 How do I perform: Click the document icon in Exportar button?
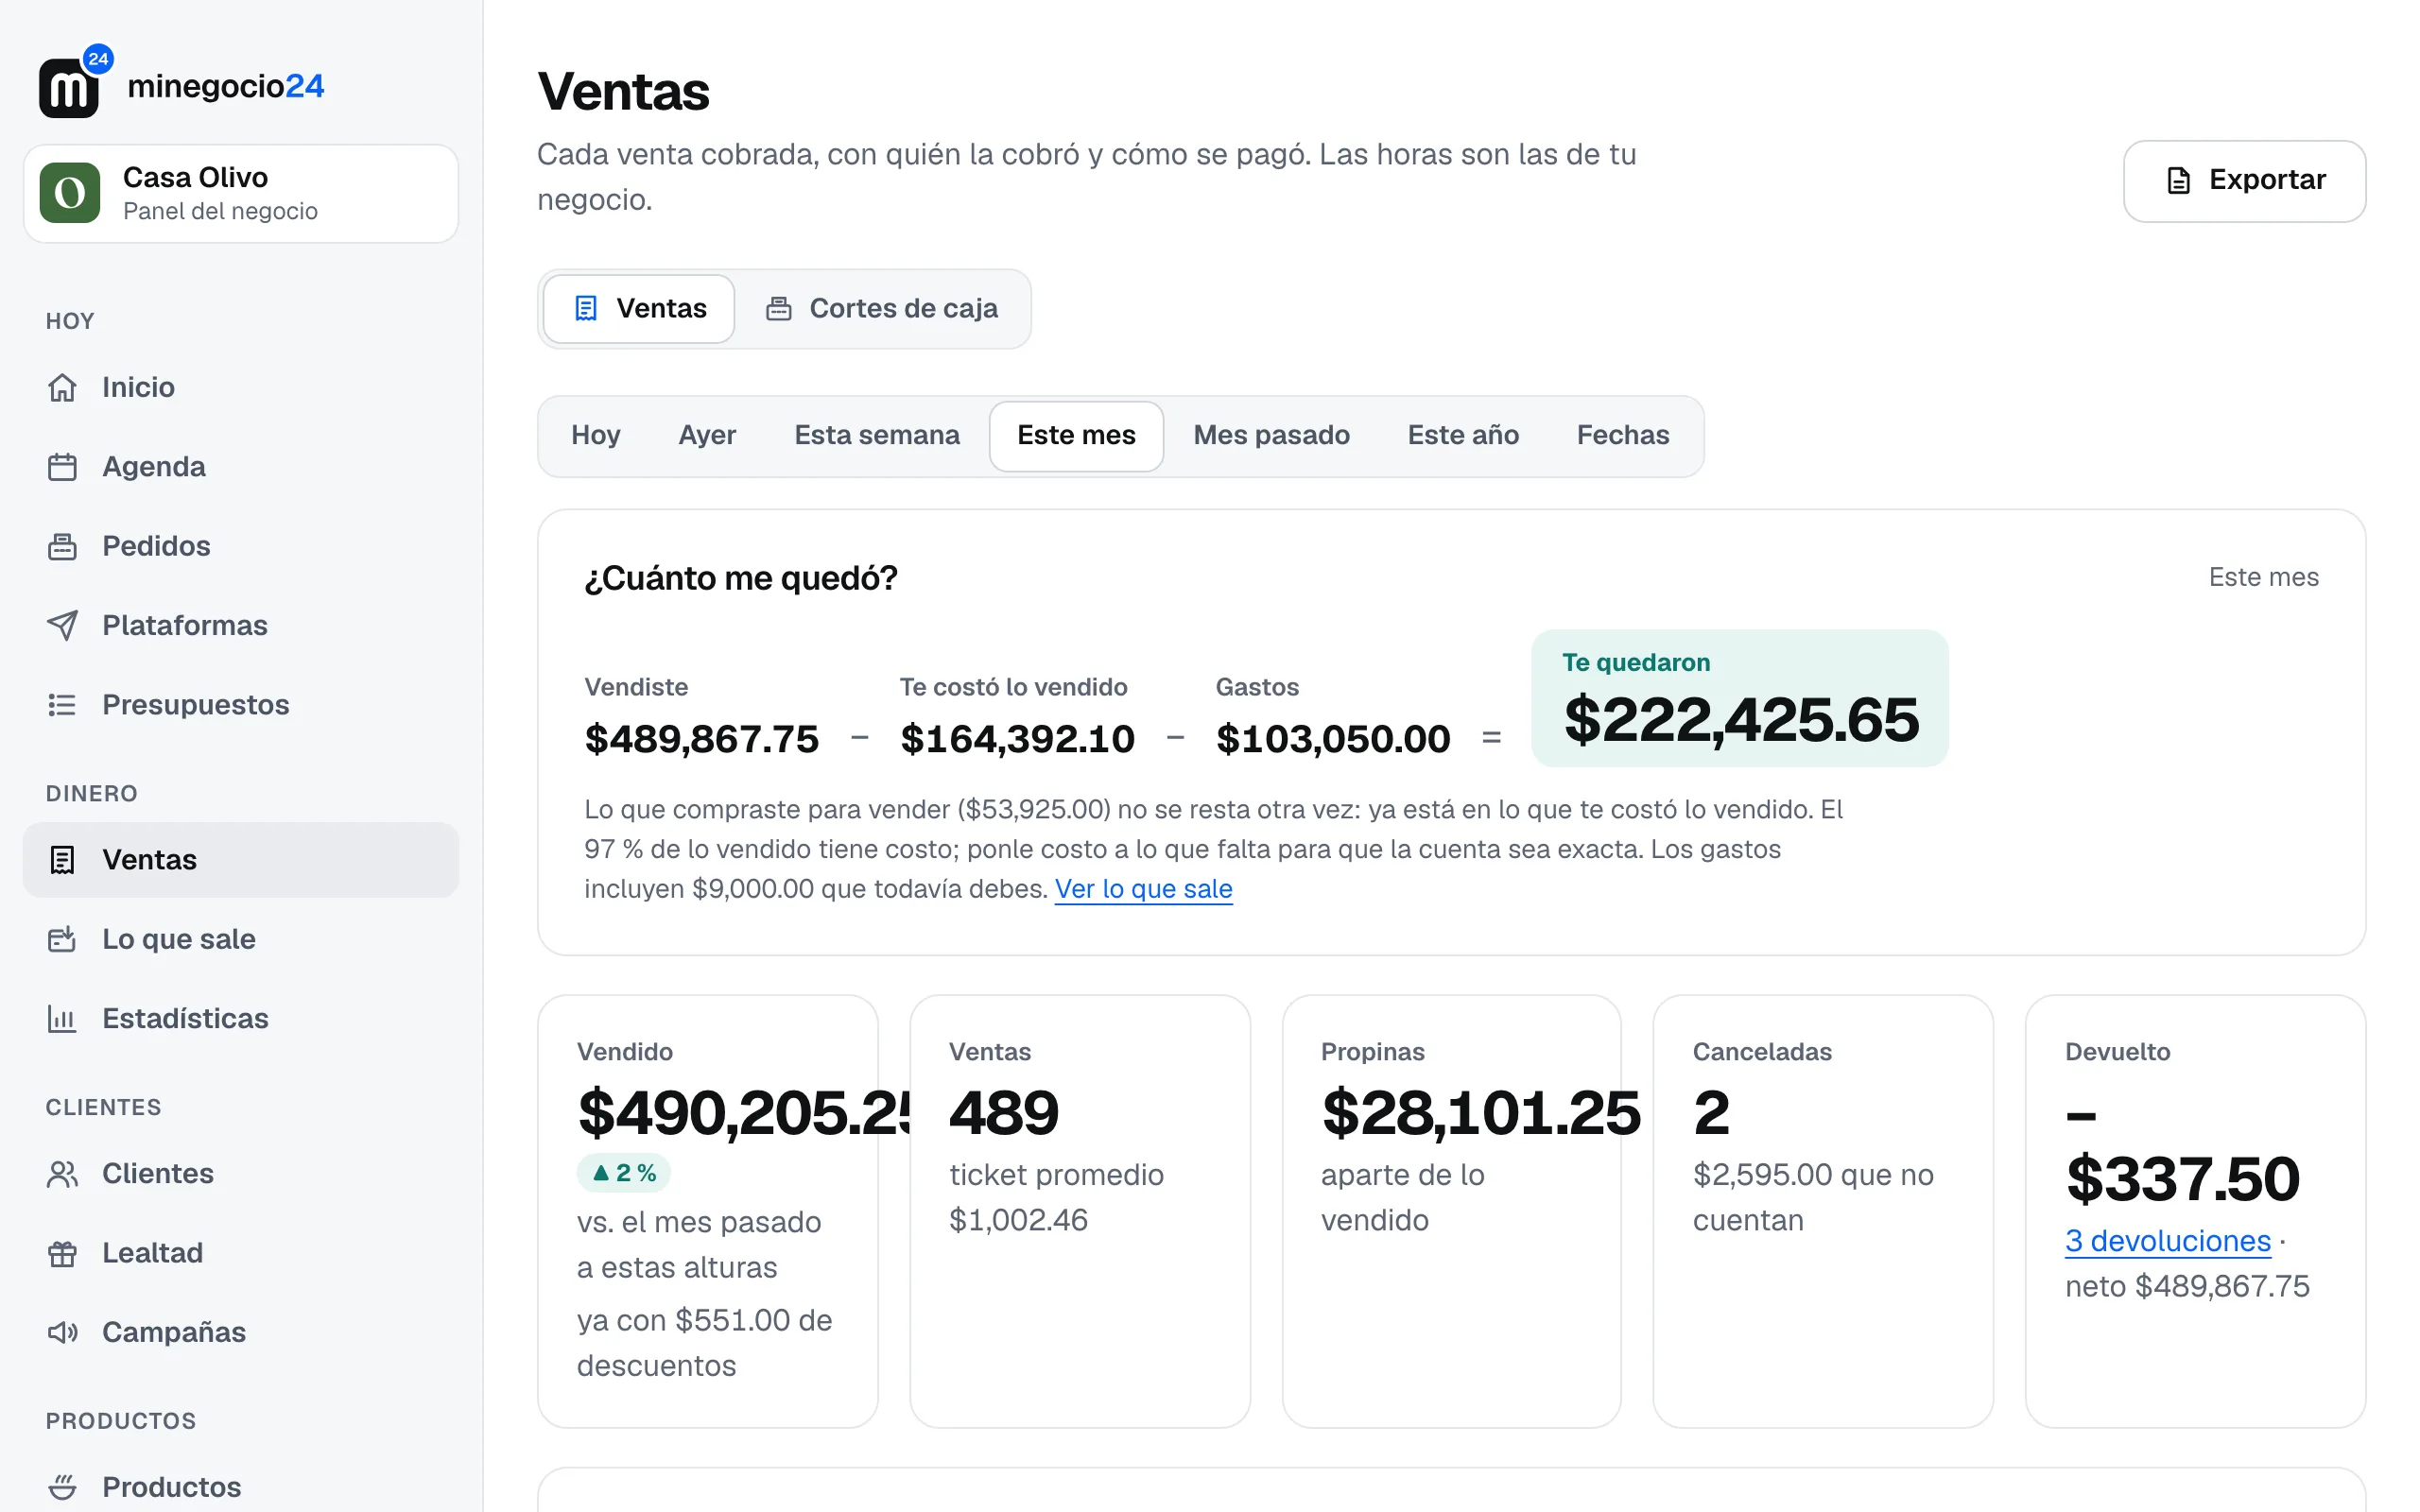[2178, 180]
